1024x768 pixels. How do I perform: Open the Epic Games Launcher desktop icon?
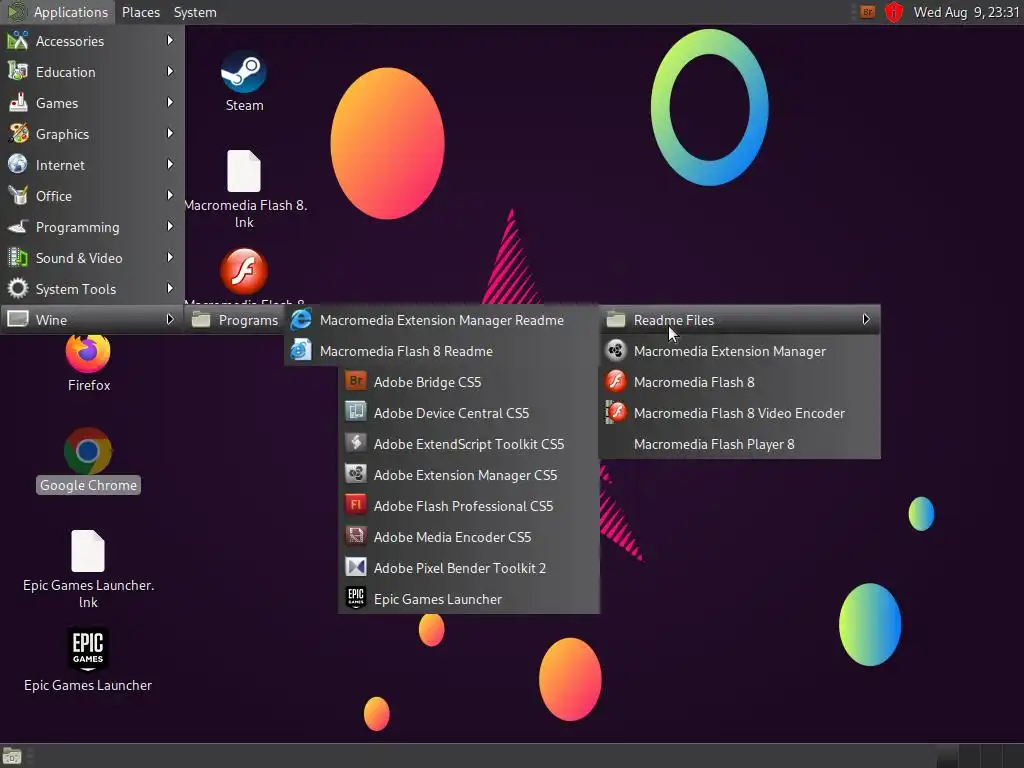pos(88,648)
